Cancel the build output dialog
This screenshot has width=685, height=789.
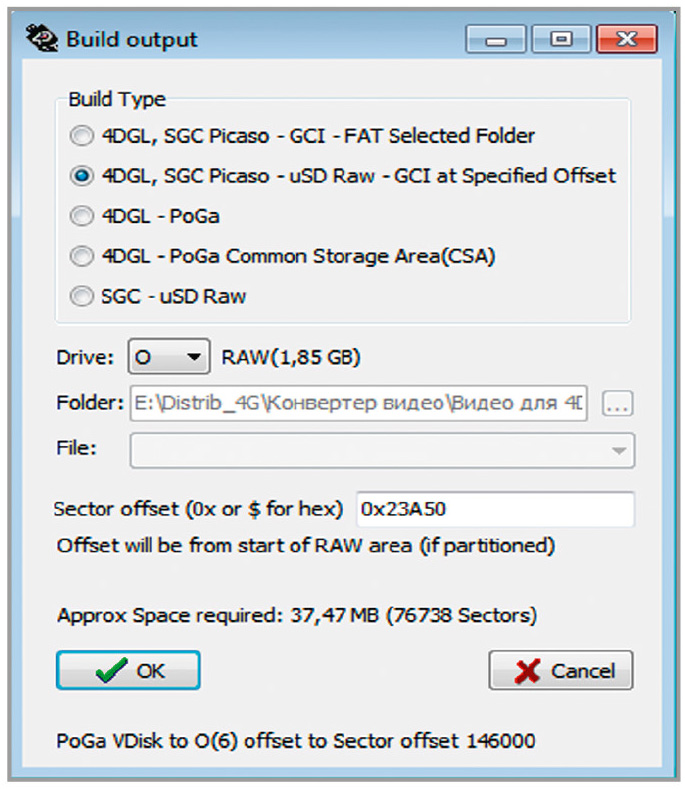click(561, 670)
